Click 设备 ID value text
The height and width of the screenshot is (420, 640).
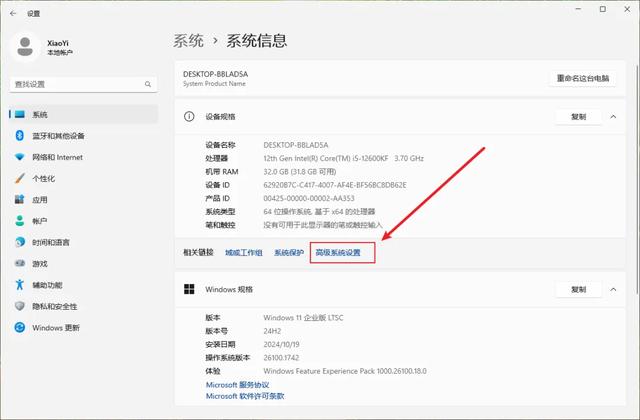point(335,185)
